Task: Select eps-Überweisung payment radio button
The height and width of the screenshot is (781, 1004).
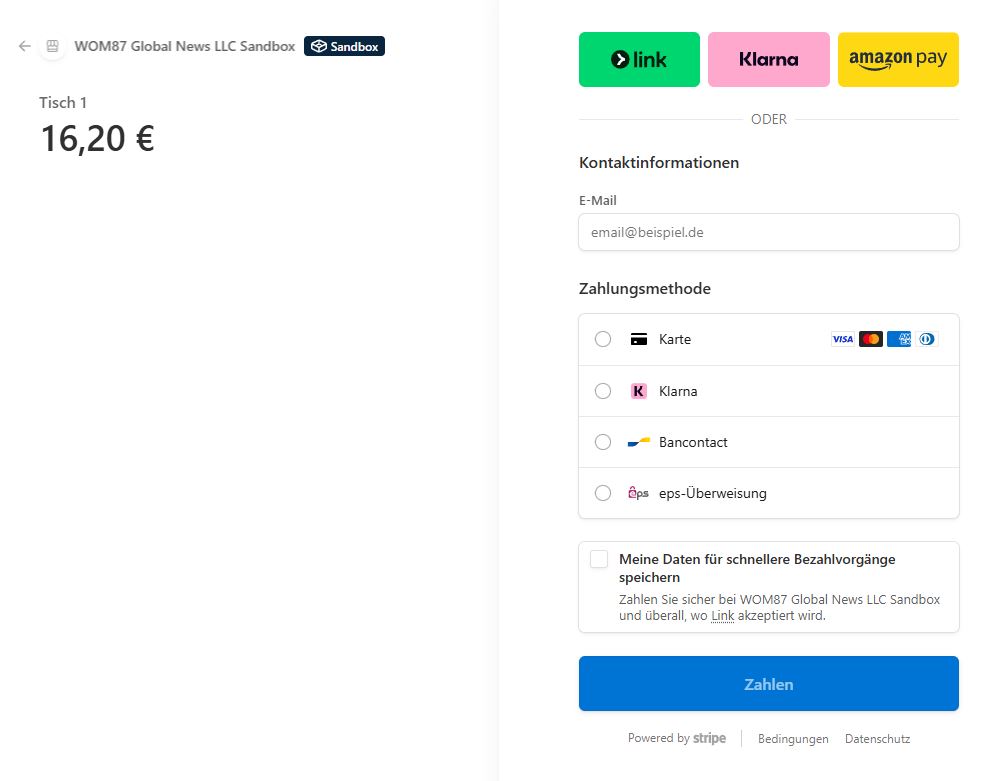Action: [603, 493]
